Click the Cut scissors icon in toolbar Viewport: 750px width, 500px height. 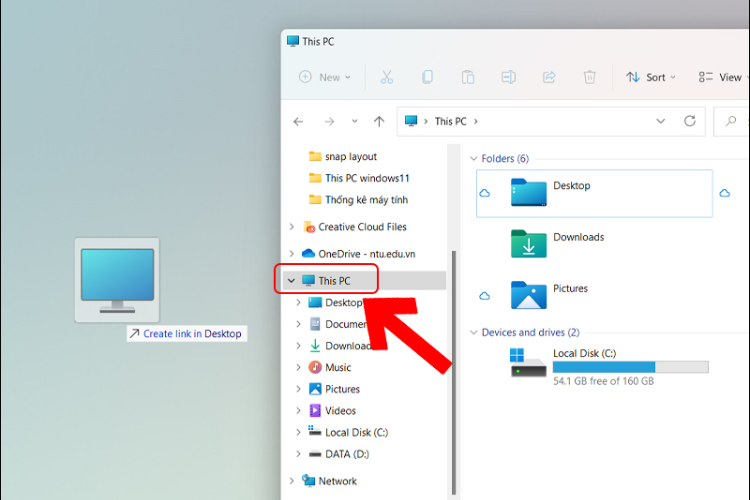[386, 77]
